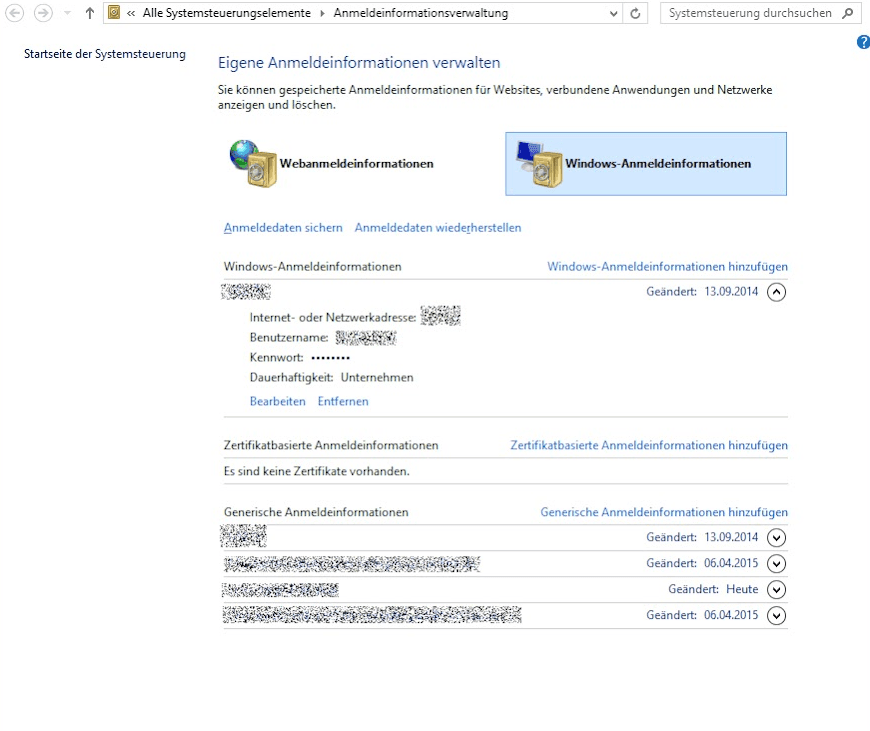Click Entfernen to remove the credential
The image size is (870, 731).
click(x=343, y=401)
